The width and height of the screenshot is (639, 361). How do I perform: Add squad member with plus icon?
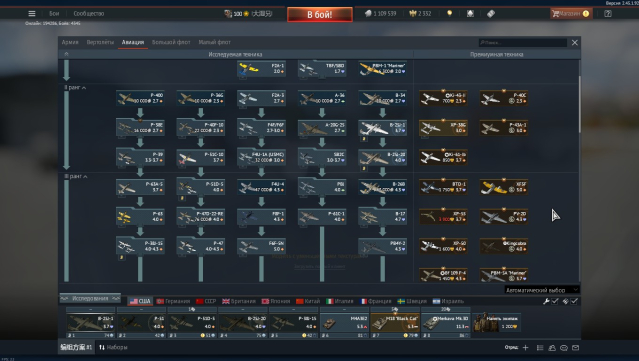(525, 348)
